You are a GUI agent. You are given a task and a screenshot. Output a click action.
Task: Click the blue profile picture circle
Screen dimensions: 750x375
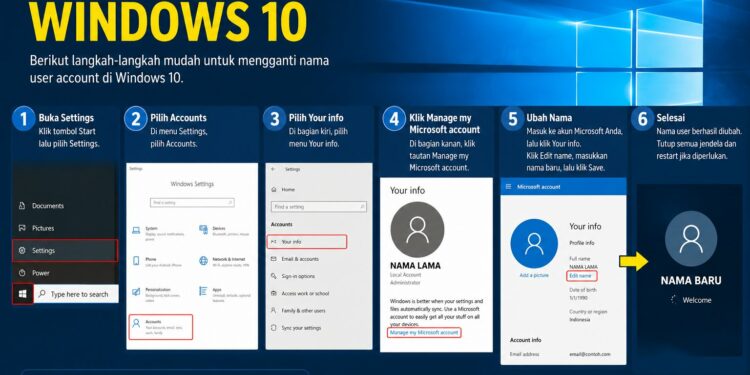point(534,243)
